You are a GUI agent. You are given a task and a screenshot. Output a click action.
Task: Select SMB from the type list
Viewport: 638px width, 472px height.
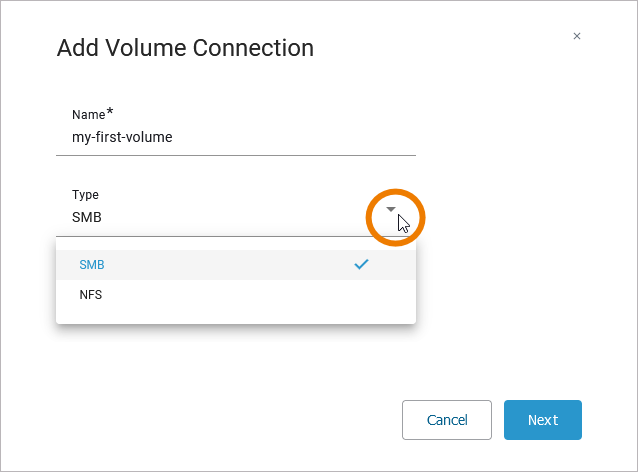[92, 265]
